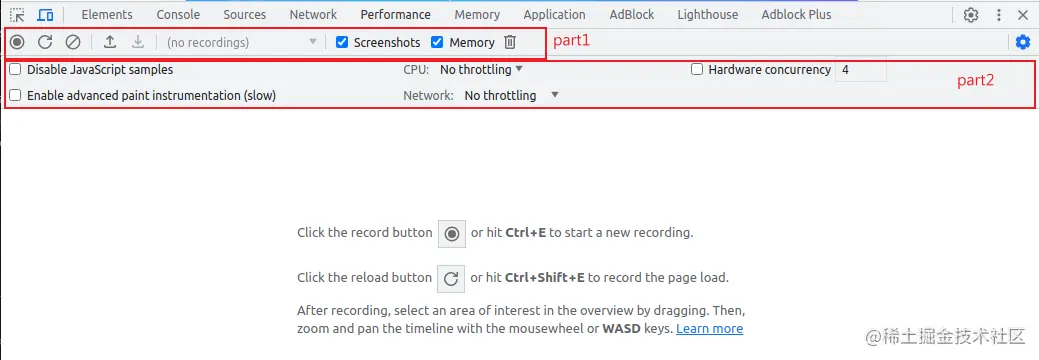Click the trash can collect garbage icon
1039x360 pixels.
[510, 42]
